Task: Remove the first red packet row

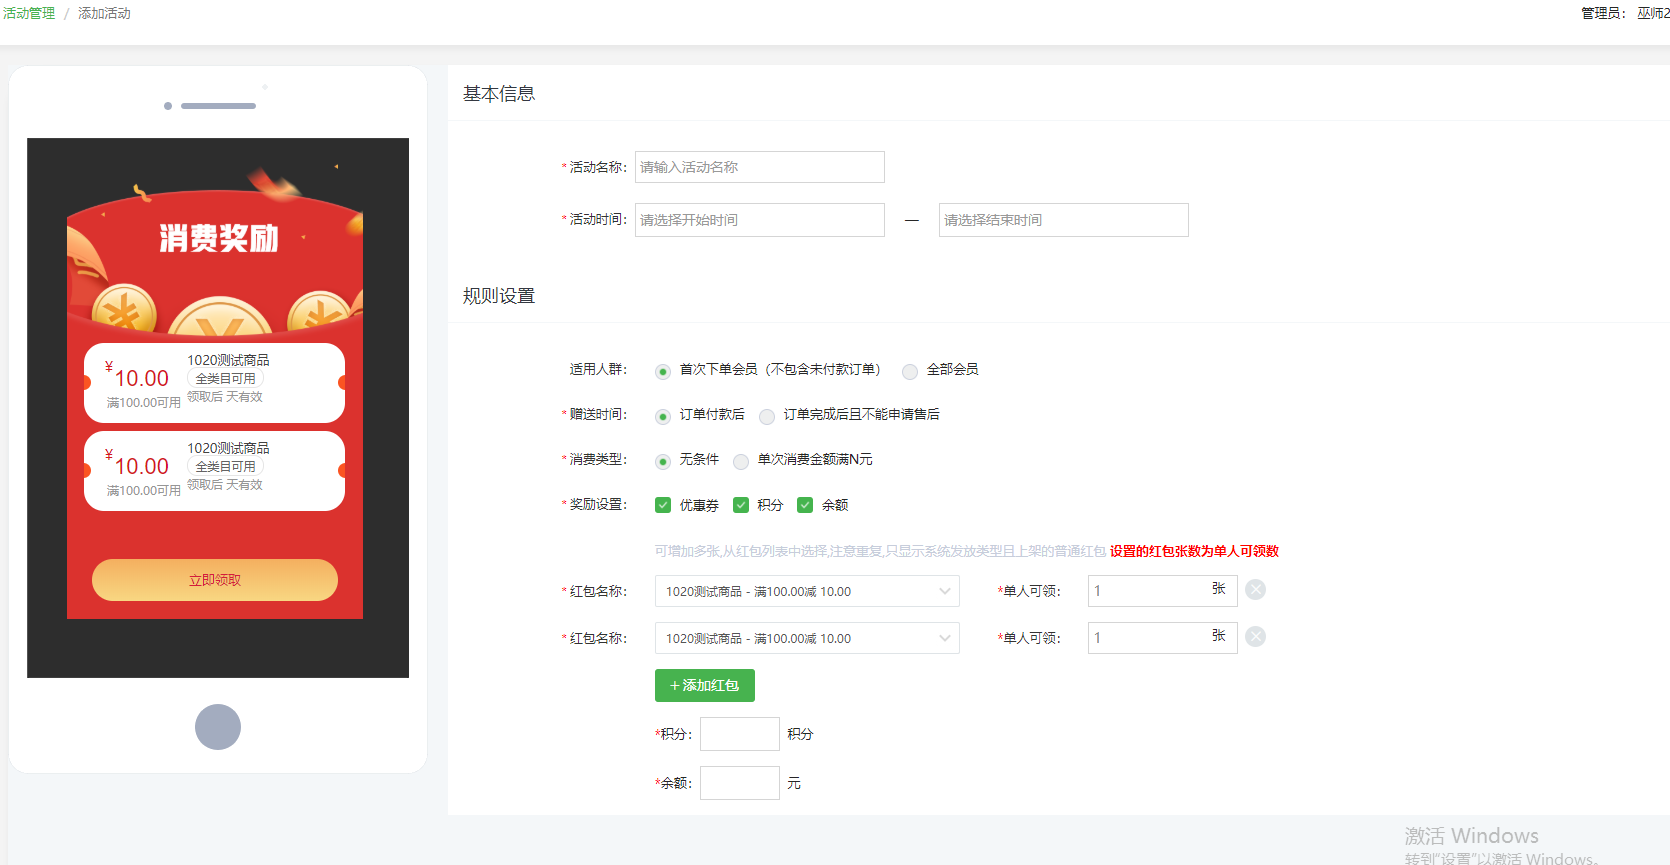Action: click(1256, 590)
